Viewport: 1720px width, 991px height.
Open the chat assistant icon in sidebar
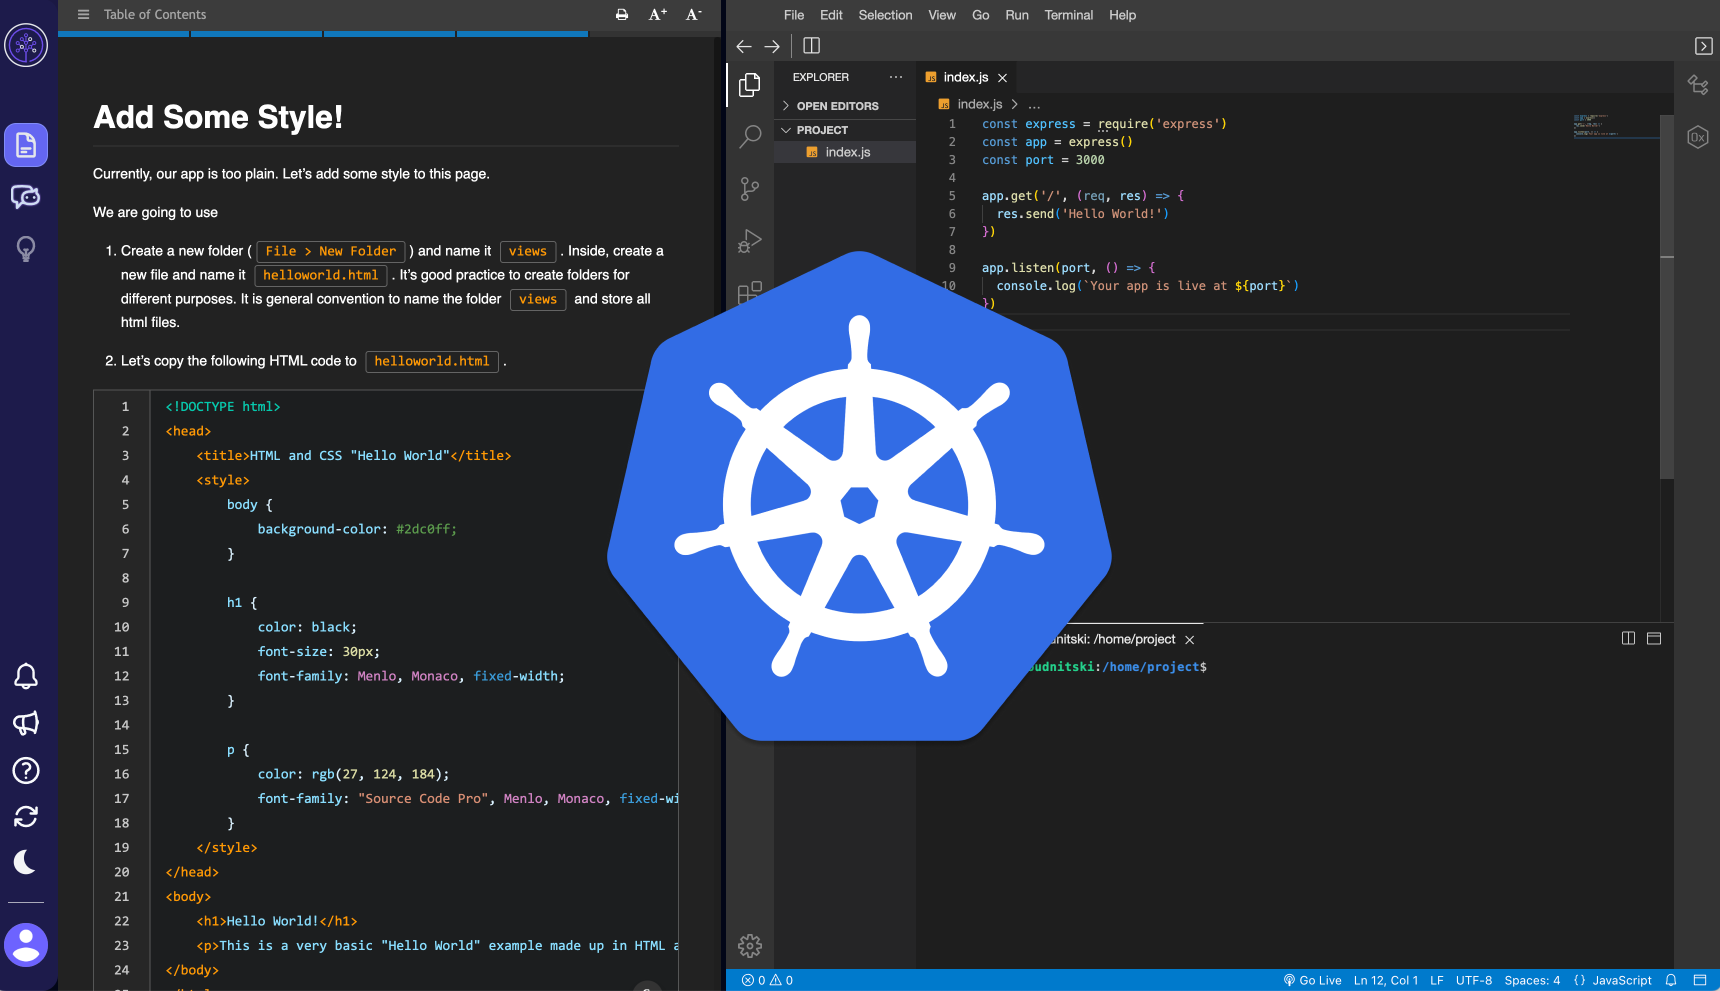pos(26,197)
